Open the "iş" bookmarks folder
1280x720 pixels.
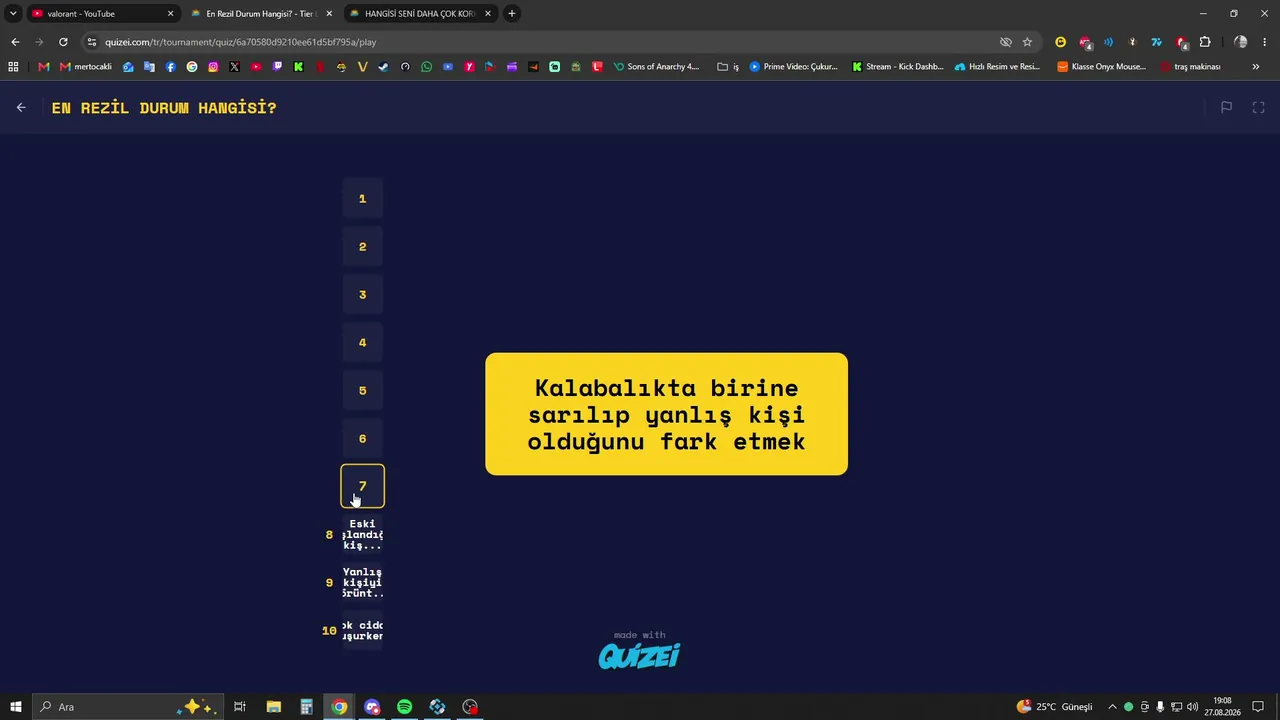point(728,67)
